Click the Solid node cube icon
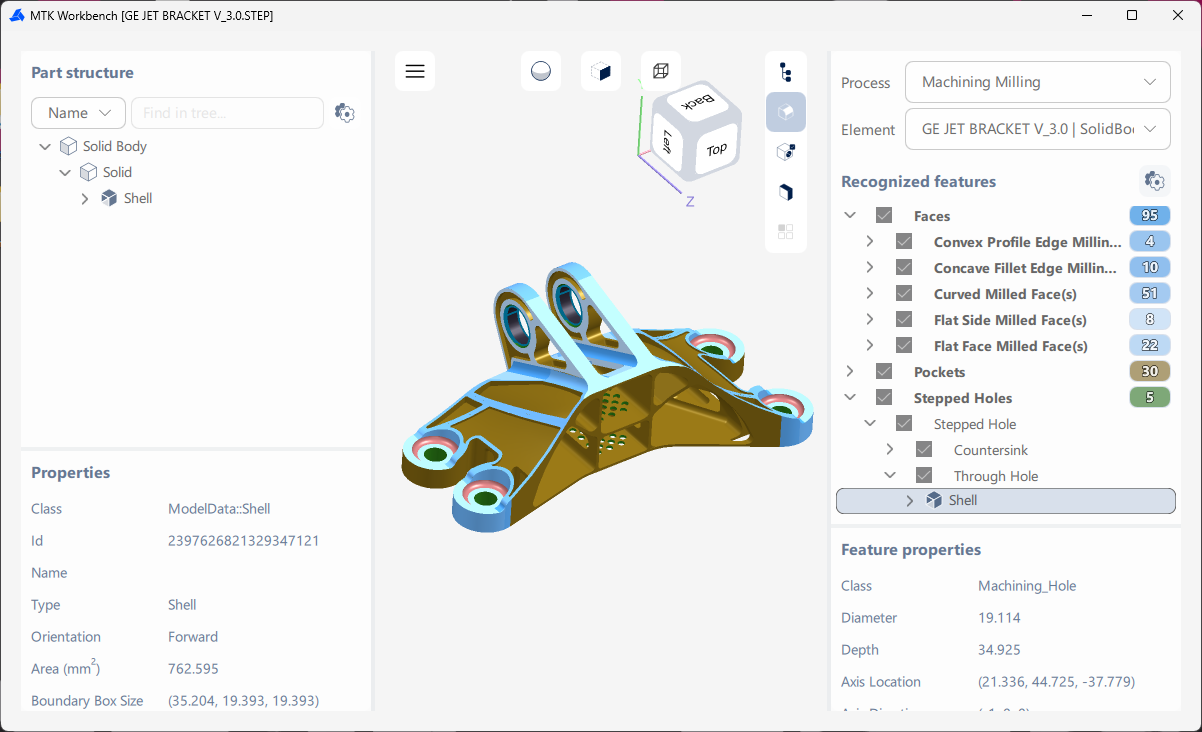Image resolution: width=1202 pixels, height=732 pixels. click(88, 172)
